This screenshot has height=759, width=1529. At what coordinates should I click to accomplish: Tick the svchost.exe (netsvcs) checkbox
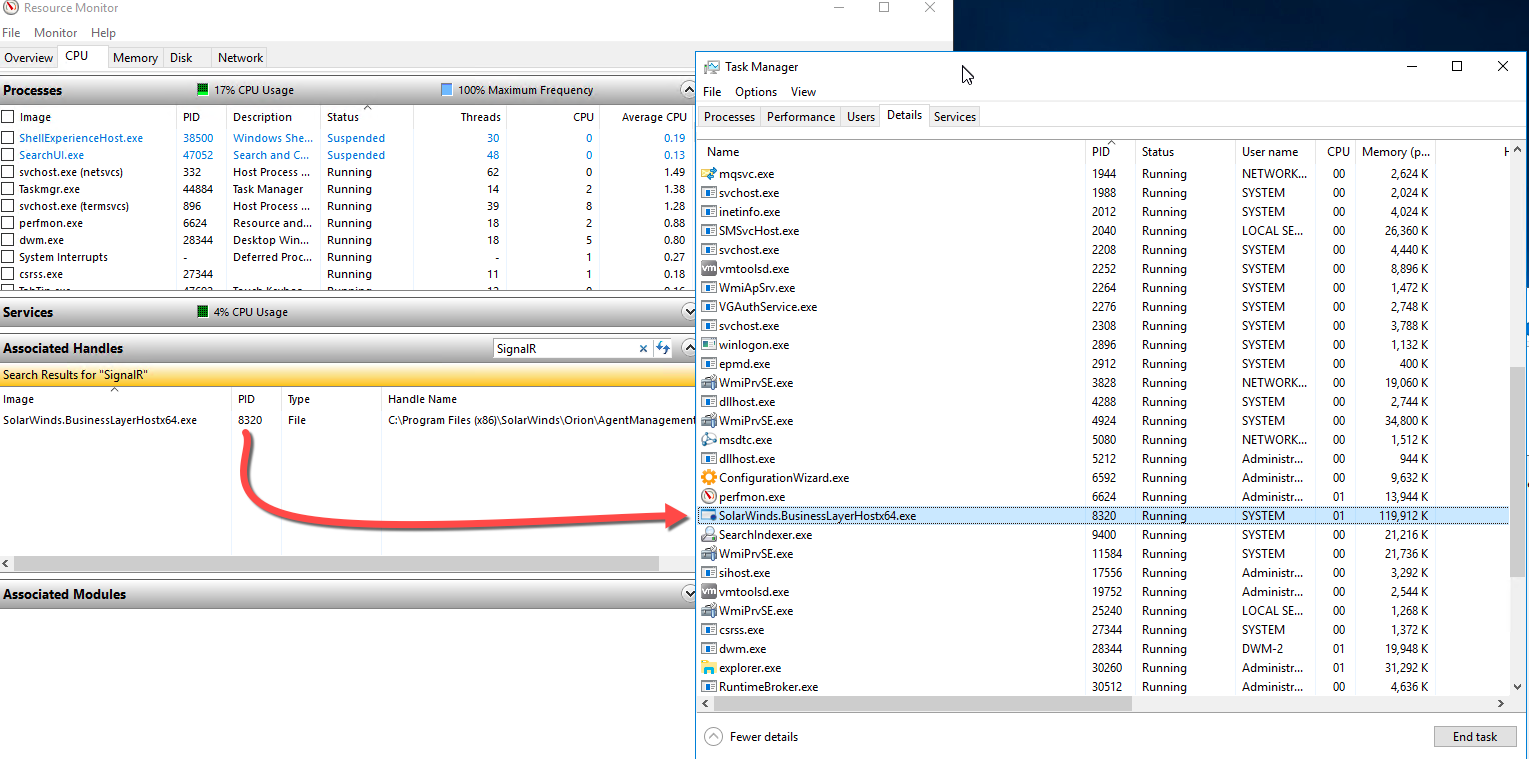tap(8, 172)
